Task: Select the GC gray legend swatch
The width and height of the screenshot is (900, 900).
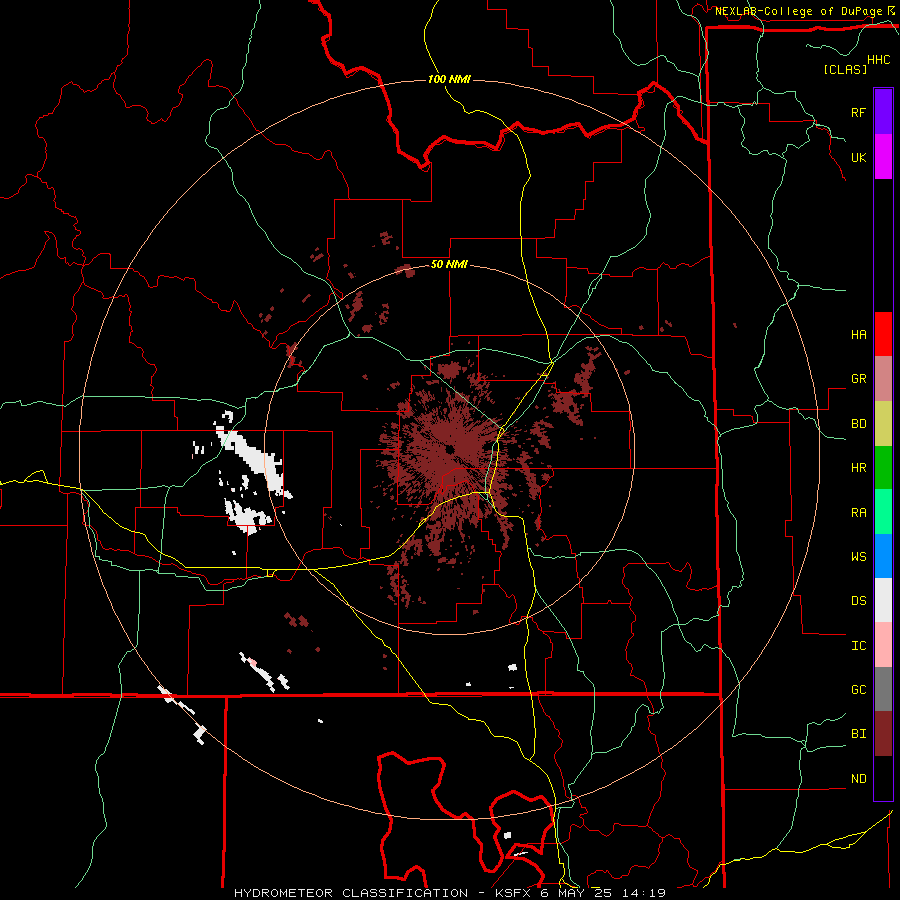Action: coord(883,689)
